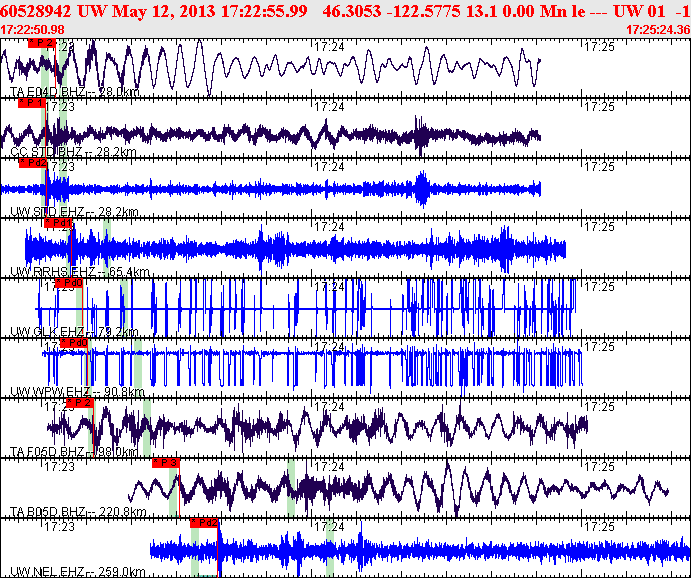Click the 17:25 tick label on TA B05D trace
Image resolution: width=691 pixels, height=578 pixels.
point(599,466)
